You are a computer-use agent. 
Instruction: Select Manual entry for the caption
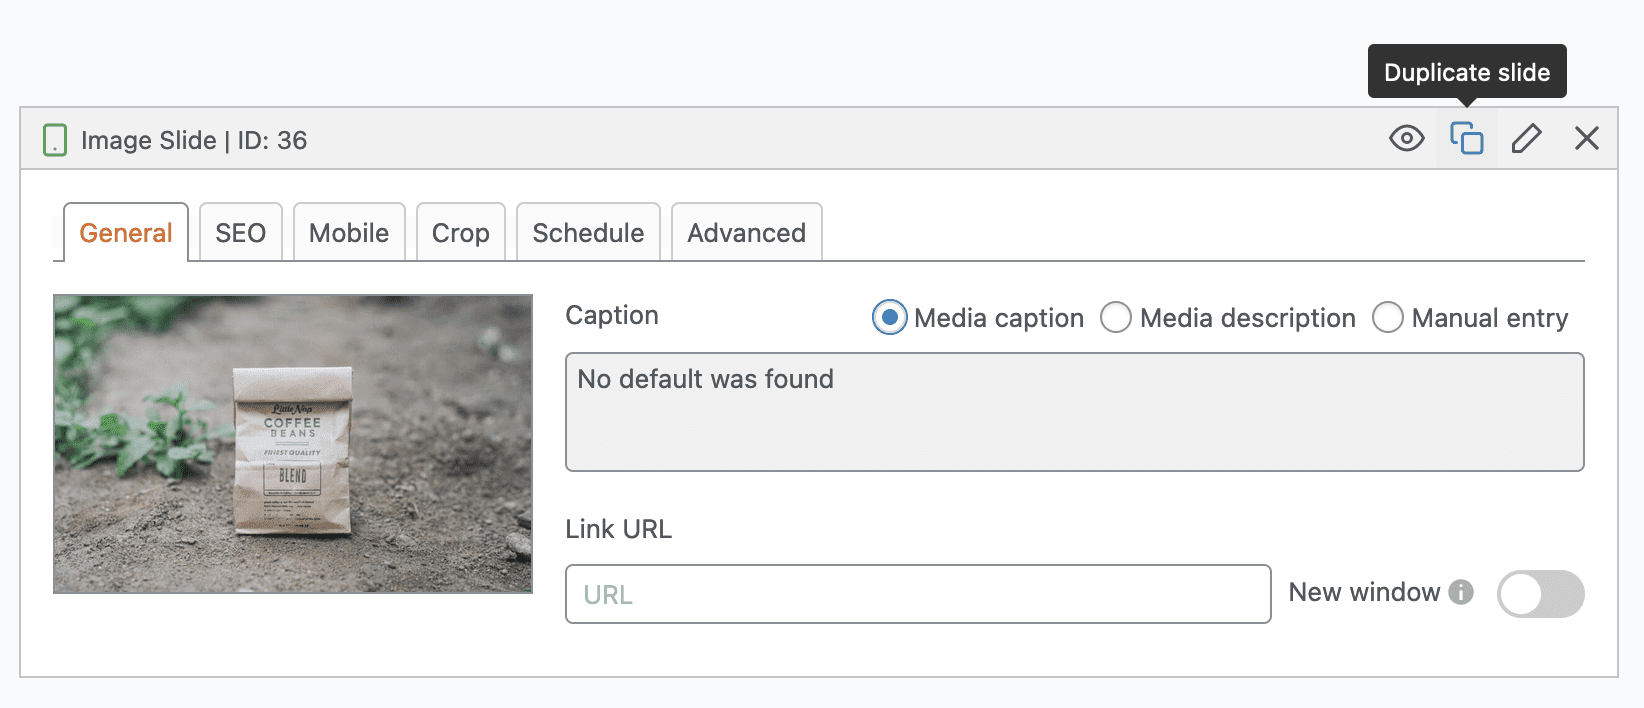pos(1387,318)
